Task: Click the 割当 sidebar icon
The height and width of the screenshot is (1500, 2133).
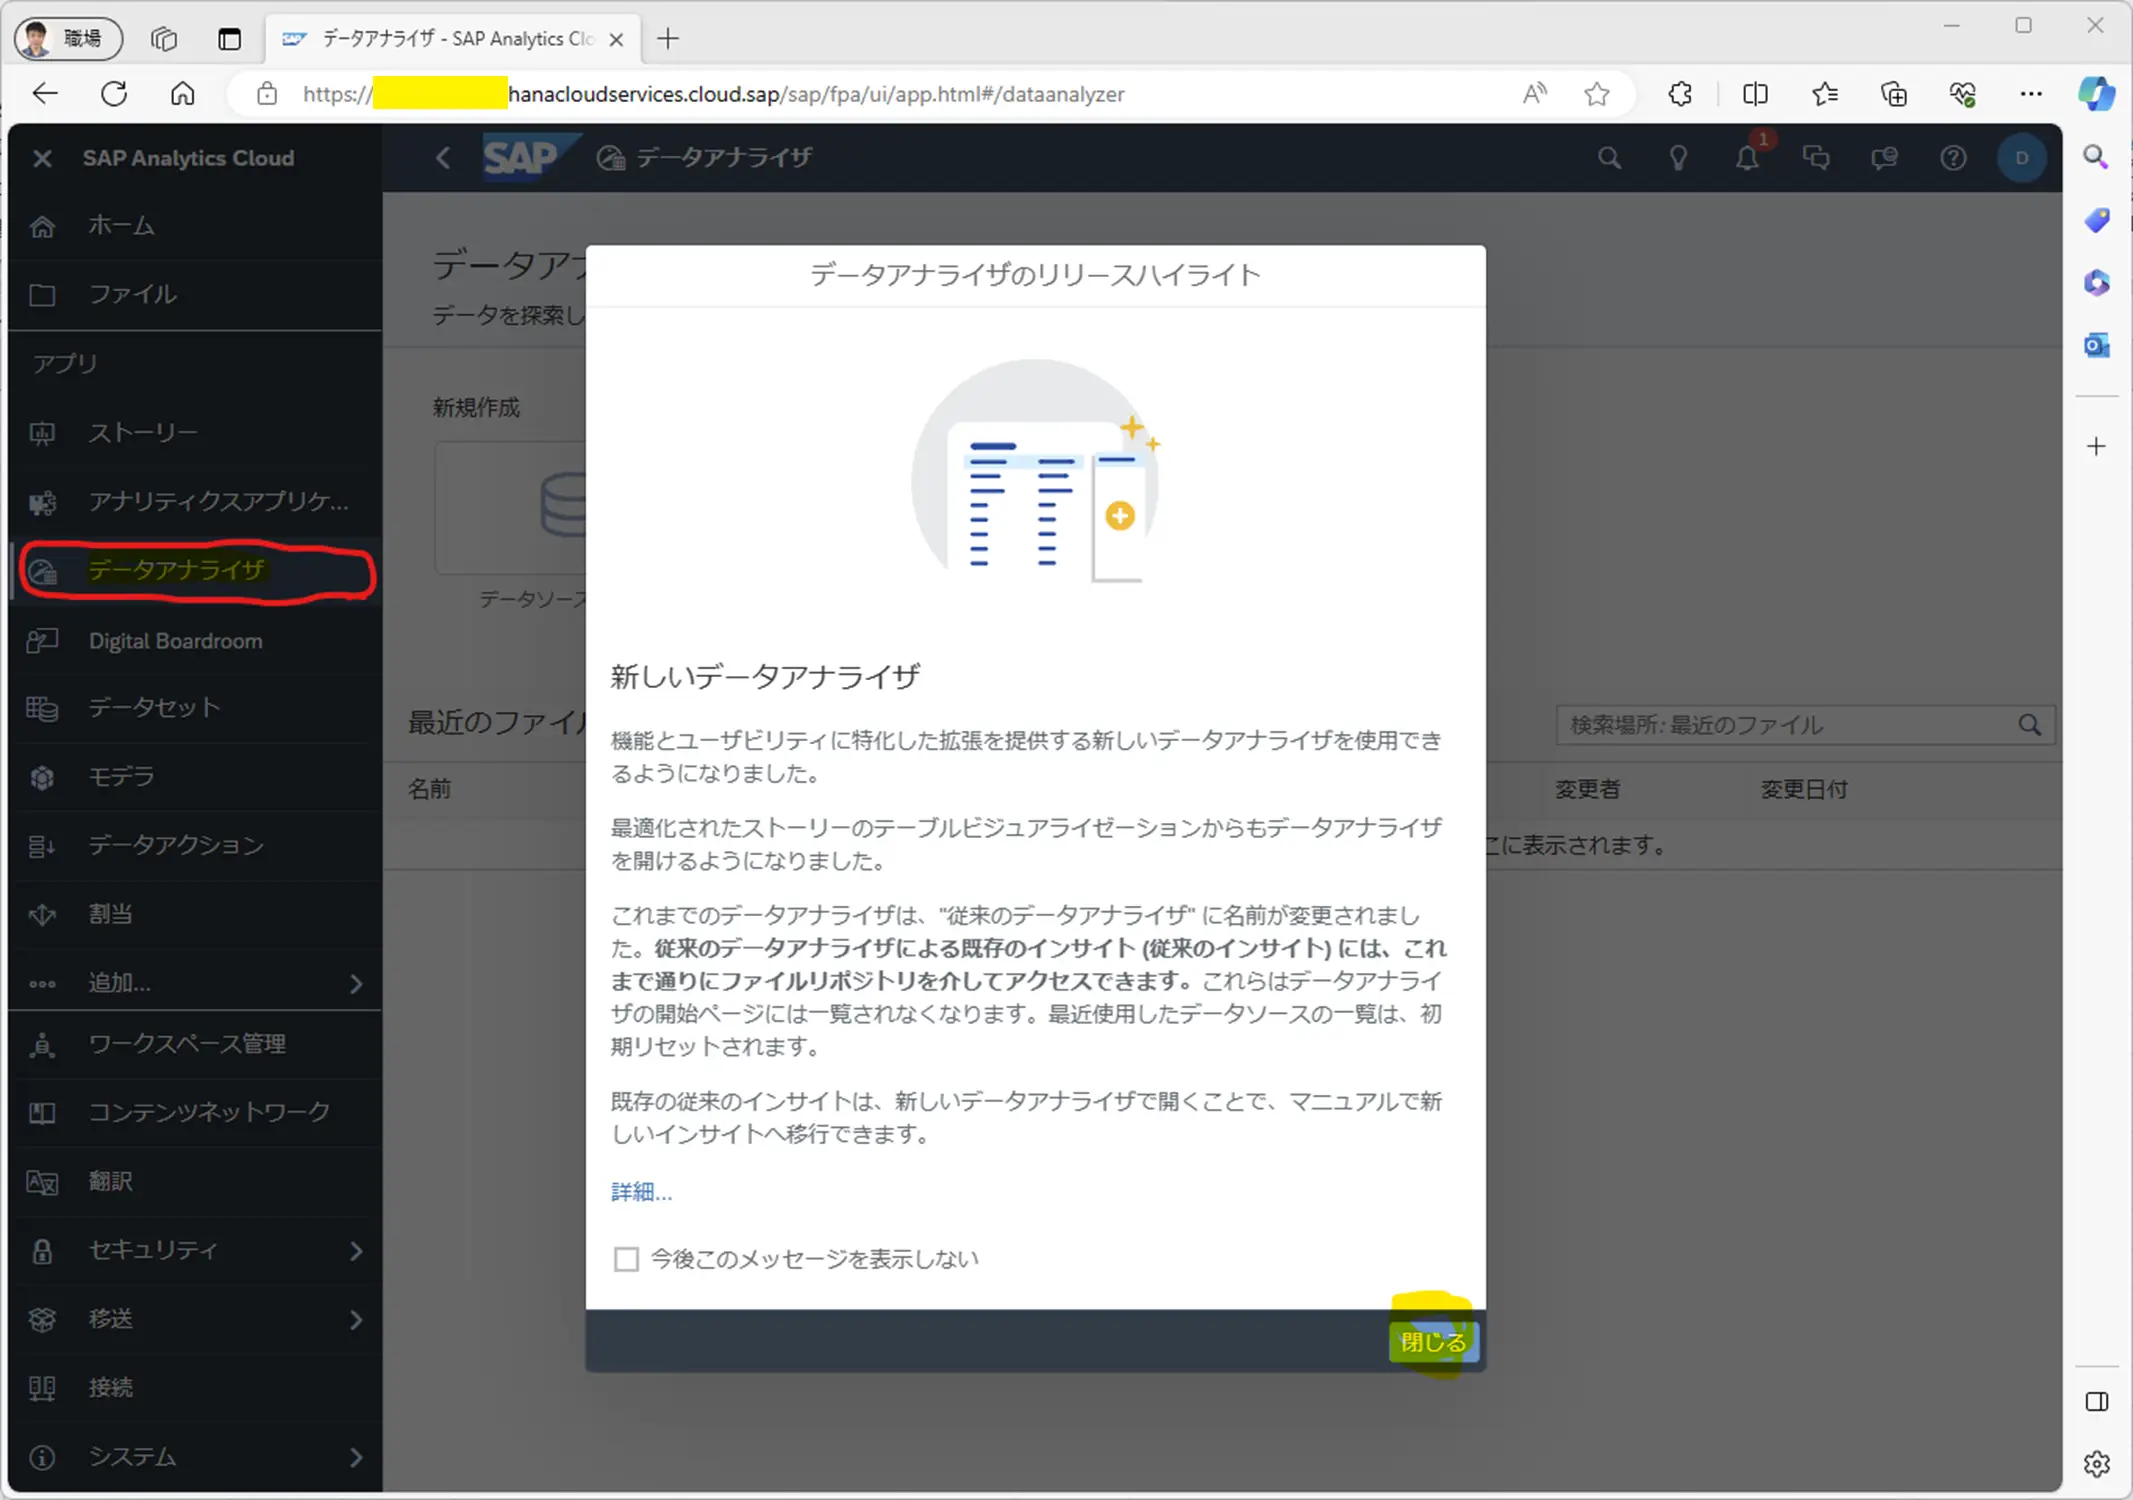Action: click(42, 914)
